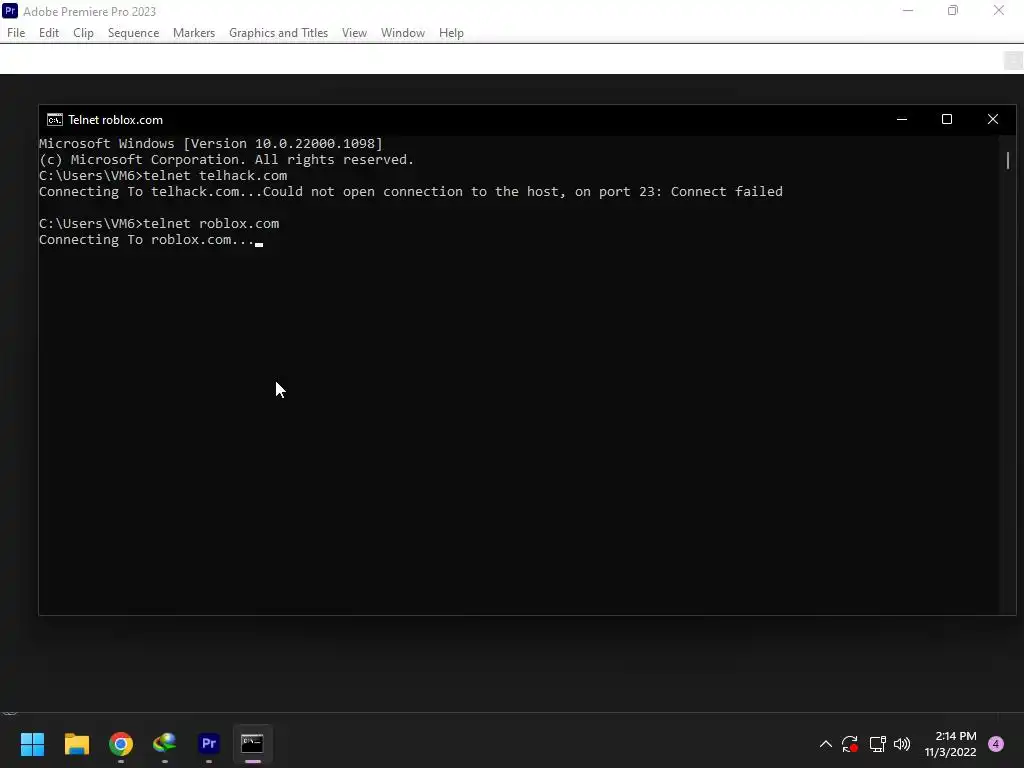Screen dimensions: 1024x768
Task: Open the Sequence menu
Action: (x=133, y=33)
